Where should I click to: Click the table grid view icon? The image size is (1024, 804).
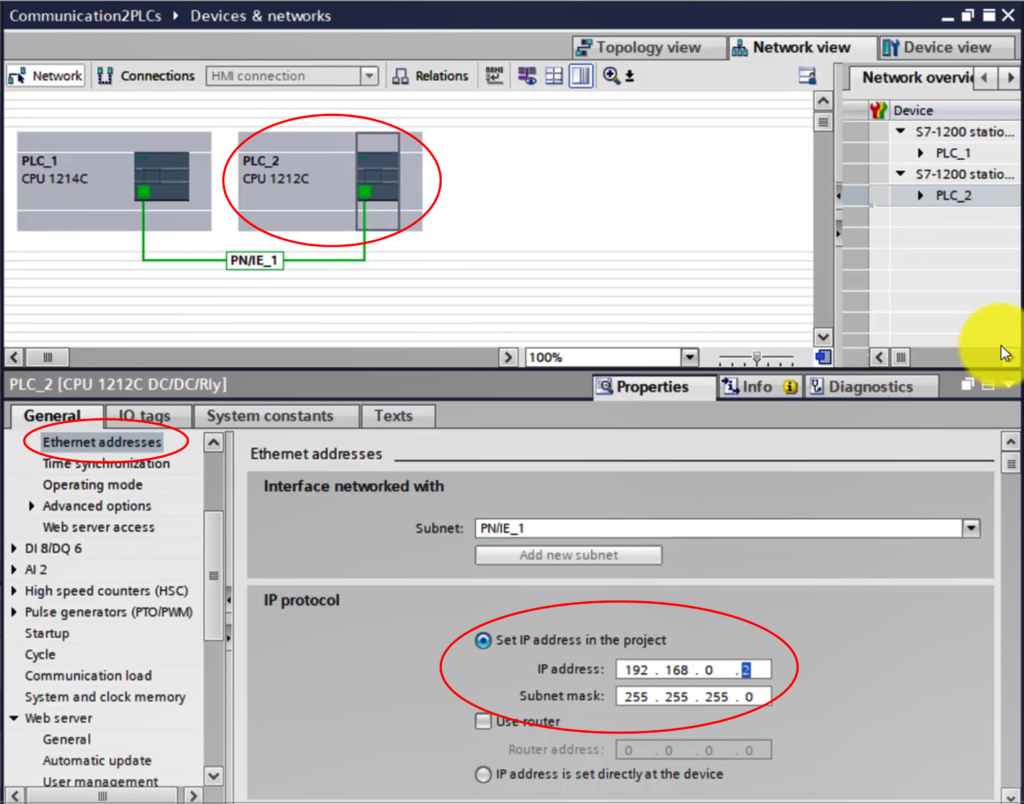(x=553, y=75)
